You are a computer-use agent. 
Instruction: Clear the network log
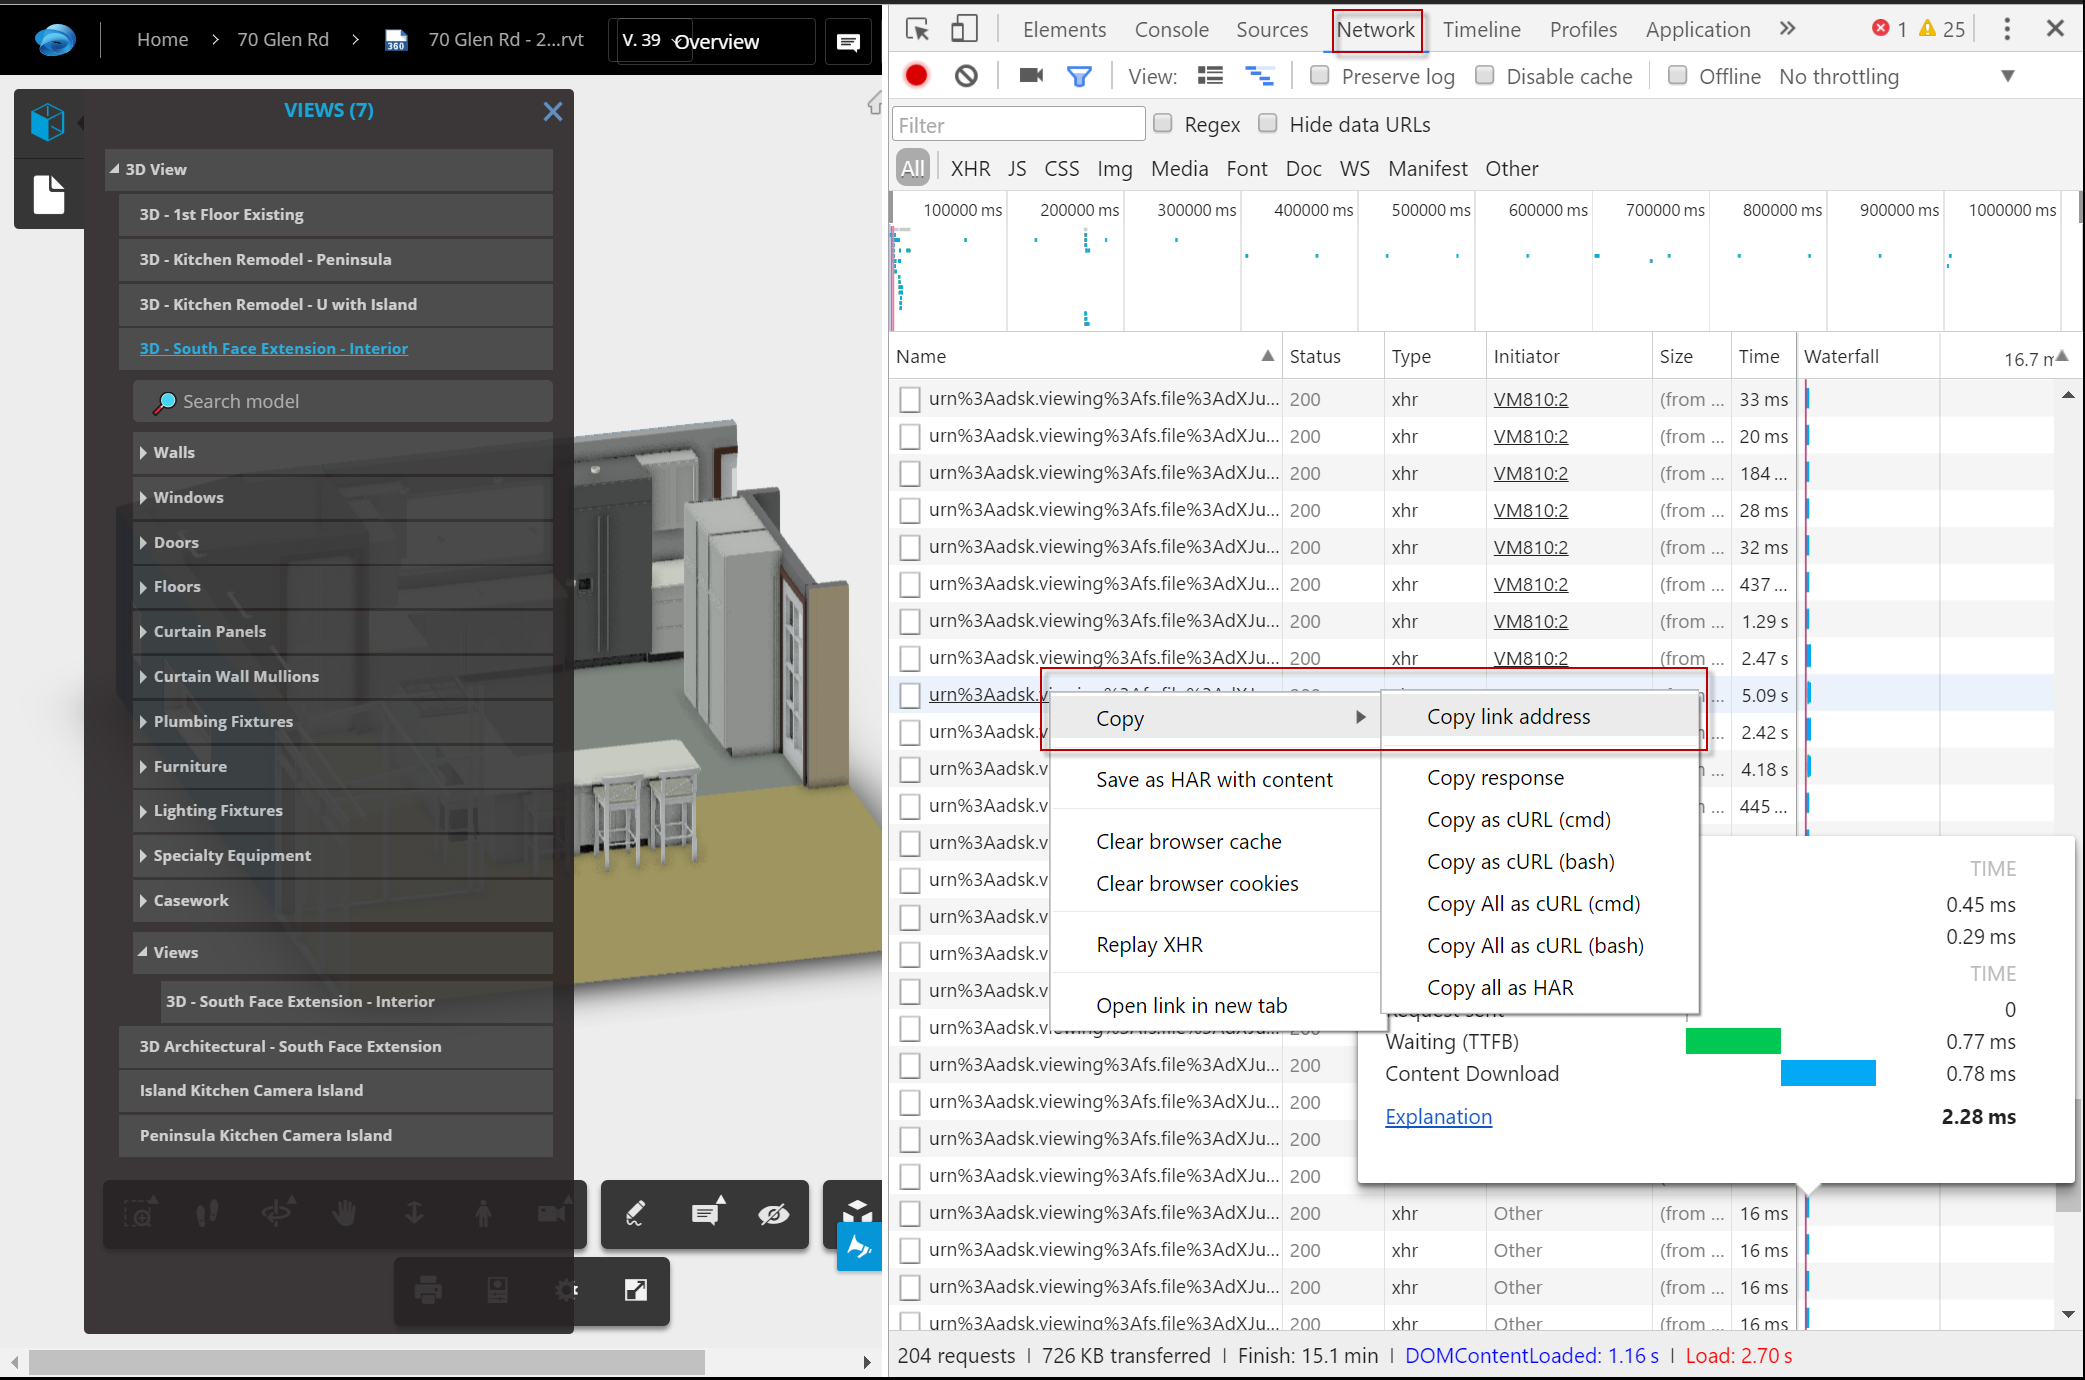point(966,75)
